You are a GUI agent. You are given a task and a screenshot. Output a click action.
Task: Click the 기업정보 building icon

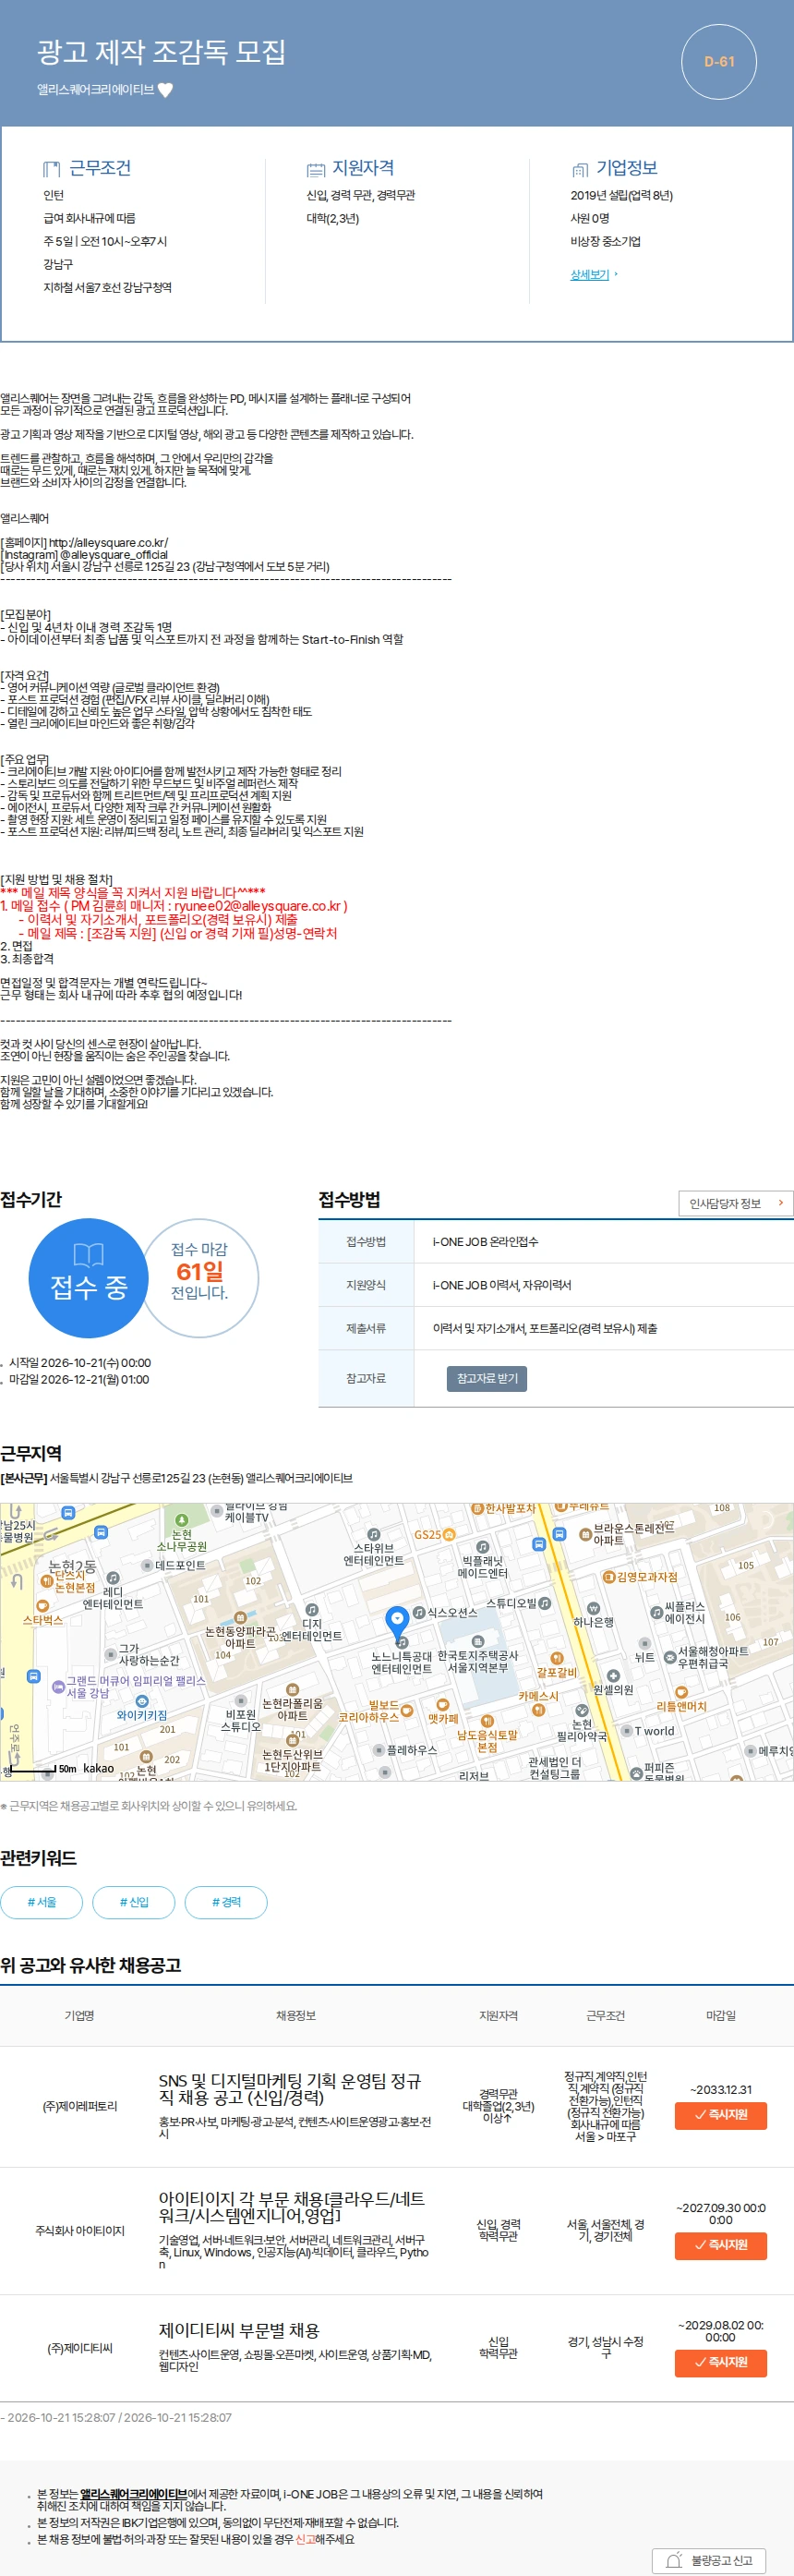[579, 169]
